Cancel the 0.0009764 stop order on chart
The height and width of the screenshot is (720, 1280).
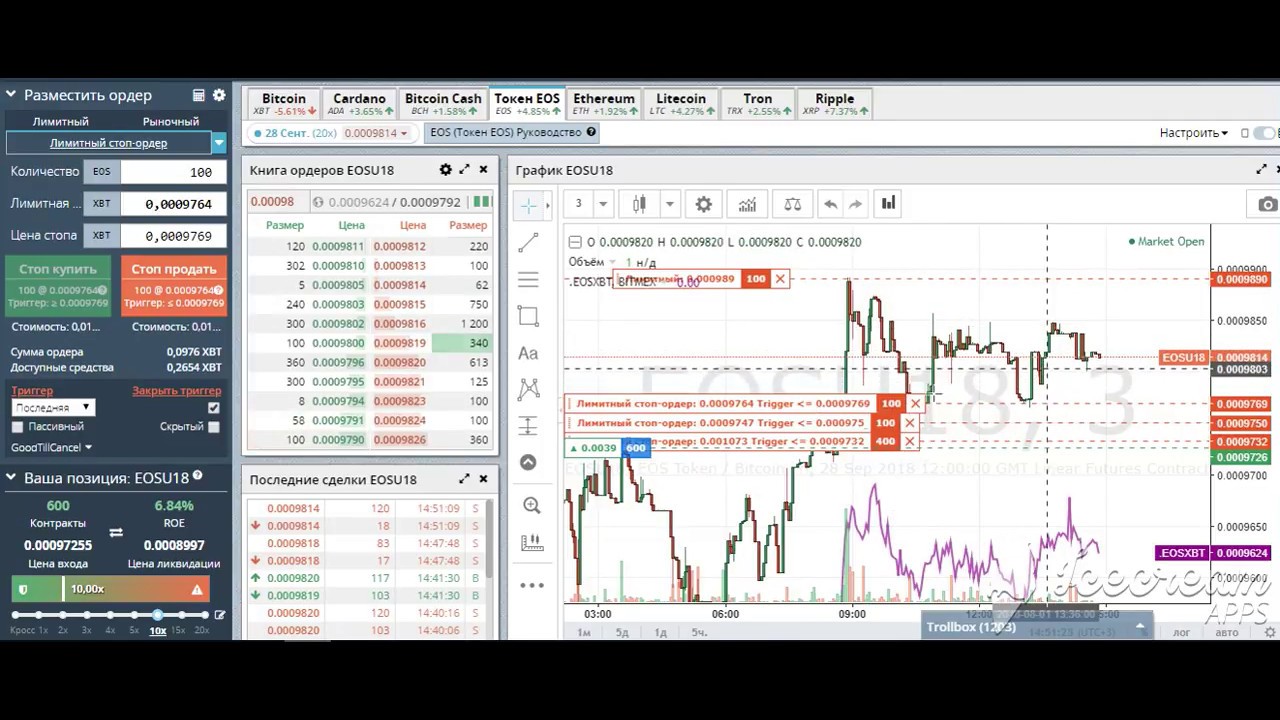(915, 404)
